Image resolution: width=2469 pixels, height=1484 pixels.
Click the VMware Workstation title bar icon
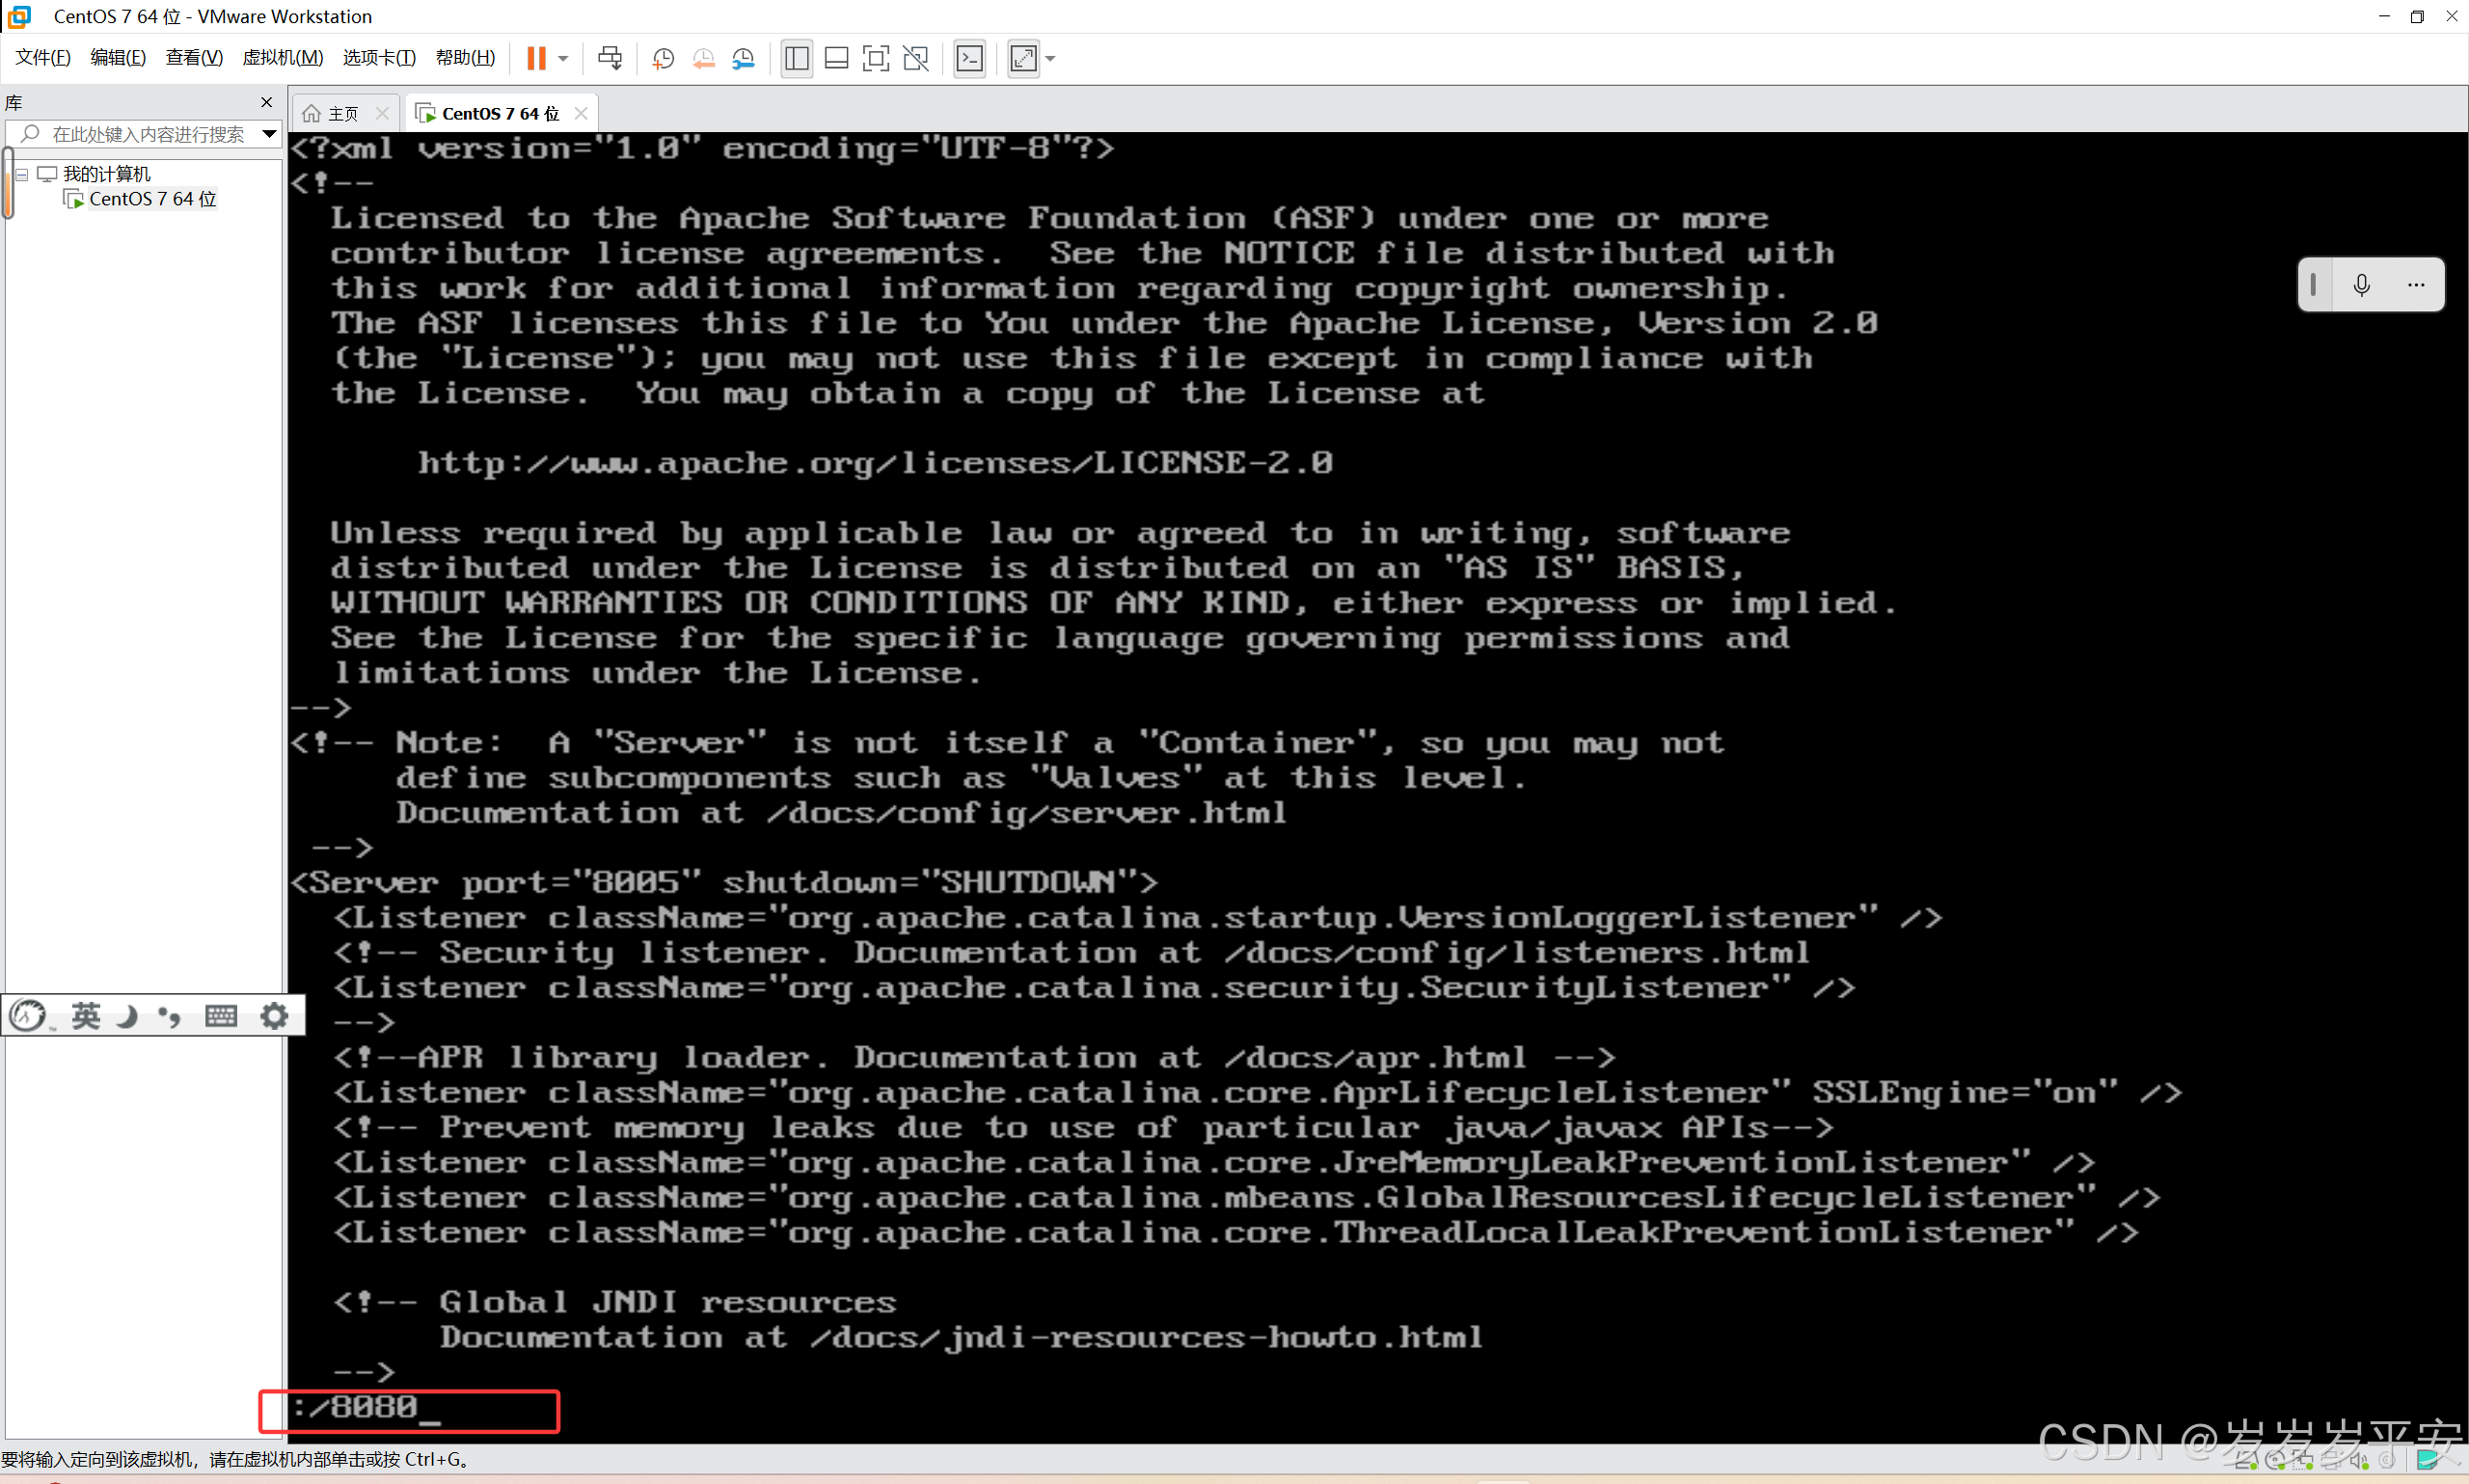(x=19, y=17)
